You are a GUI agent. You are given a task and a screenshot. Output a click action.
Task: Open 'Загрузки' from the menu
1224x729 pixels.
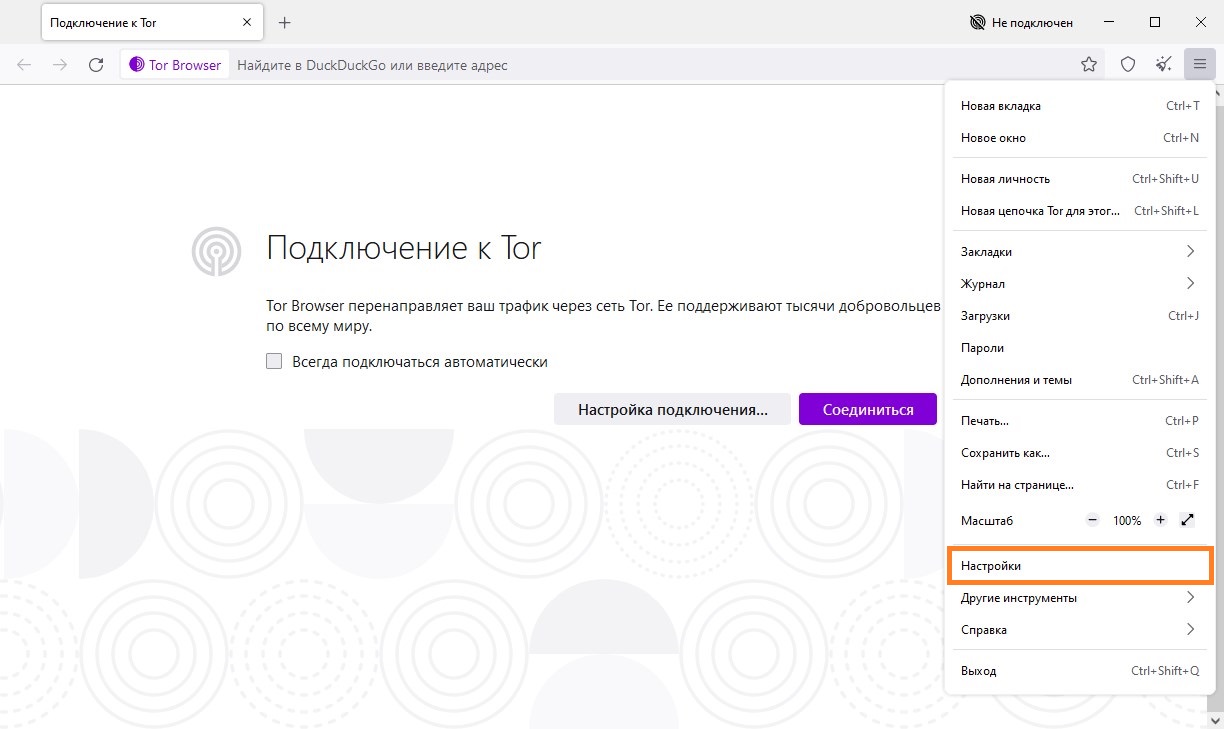[1078, 316]
